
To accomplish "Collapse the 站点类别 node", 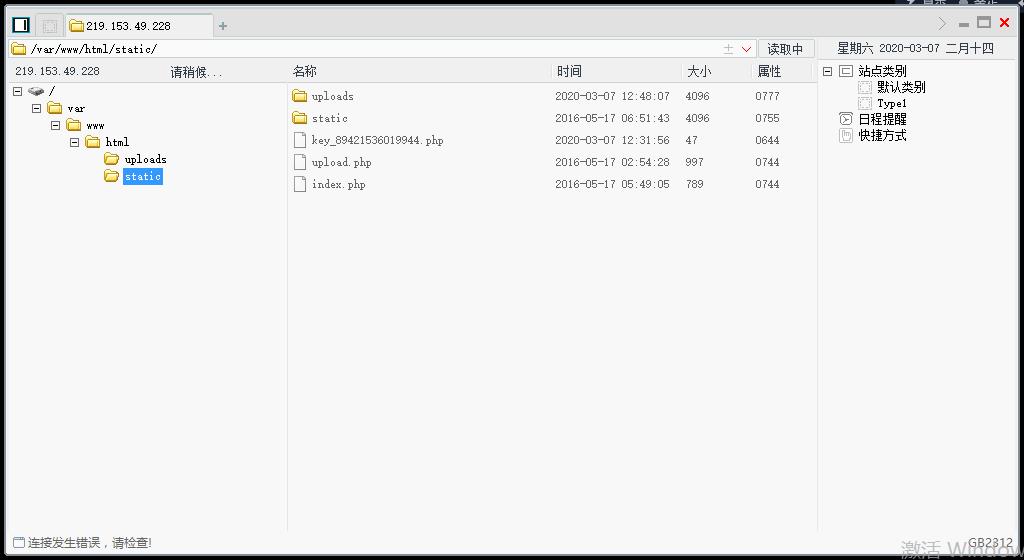I will (x=827, y=71).
